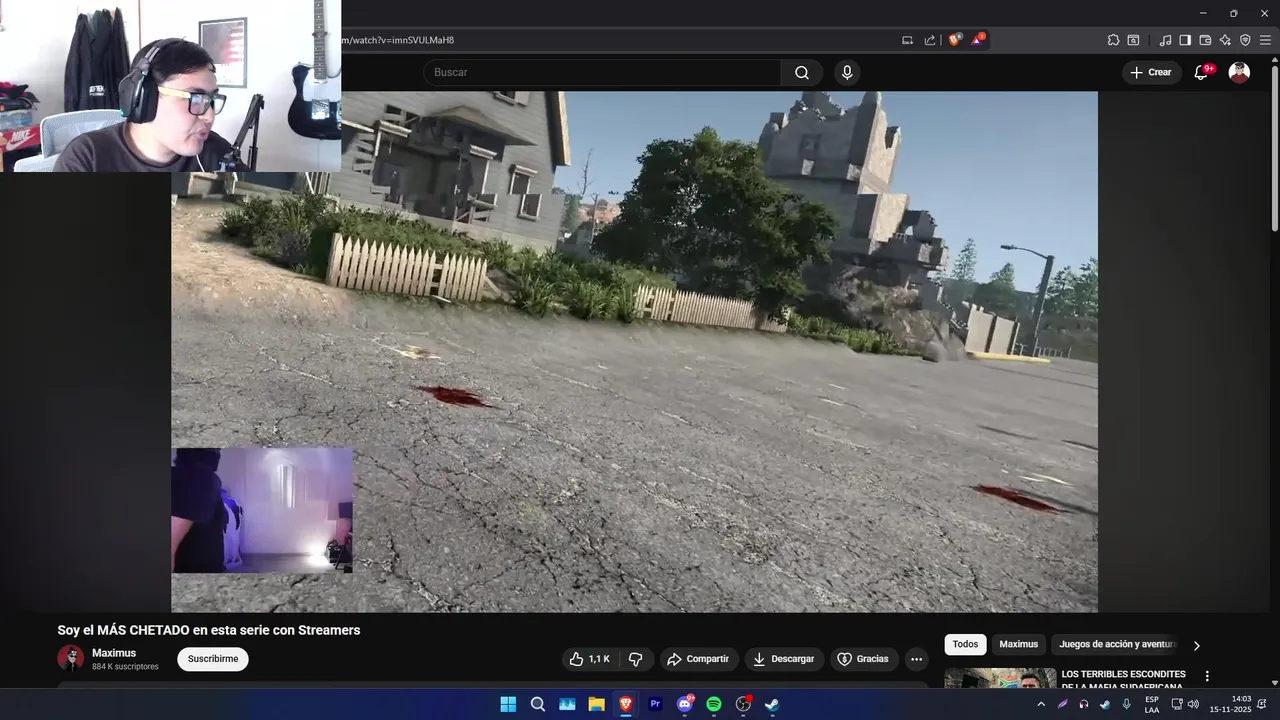Open Windows taskbar search
1280x720 pixels.
coord(538,704)
